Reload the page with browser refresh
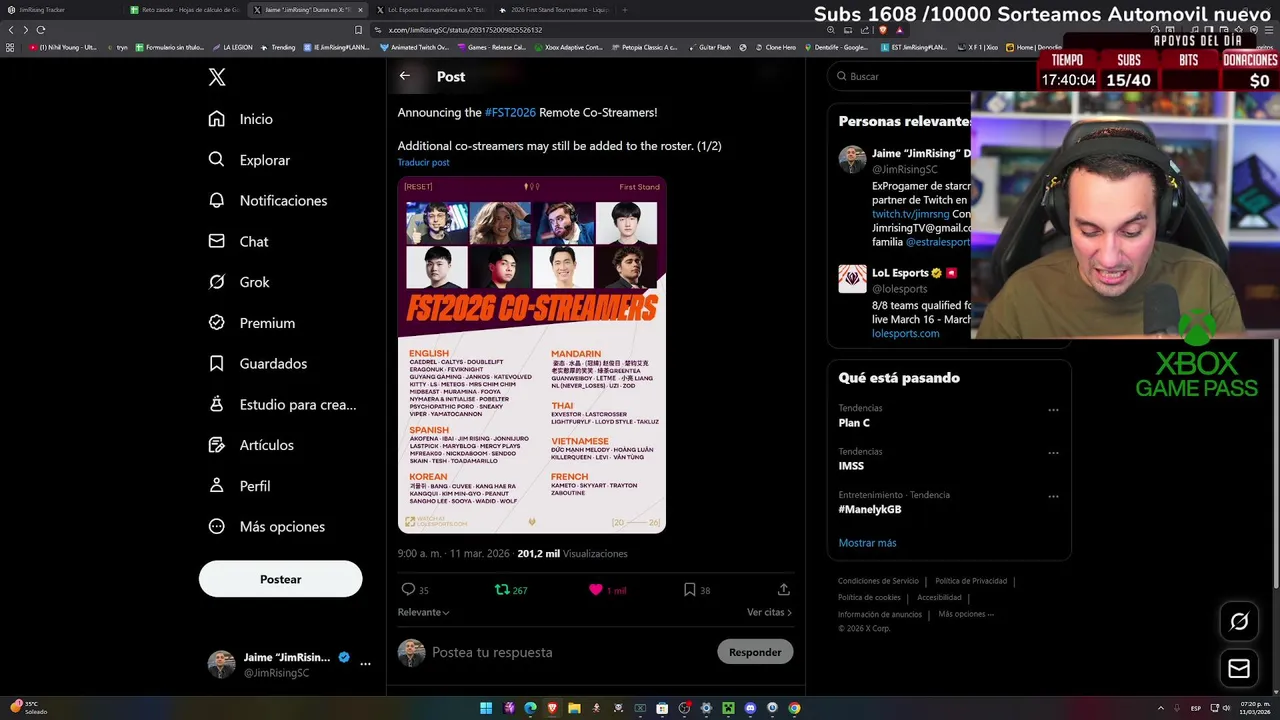The height and width of the screenshot is (720, 1280). coord(40,30)
